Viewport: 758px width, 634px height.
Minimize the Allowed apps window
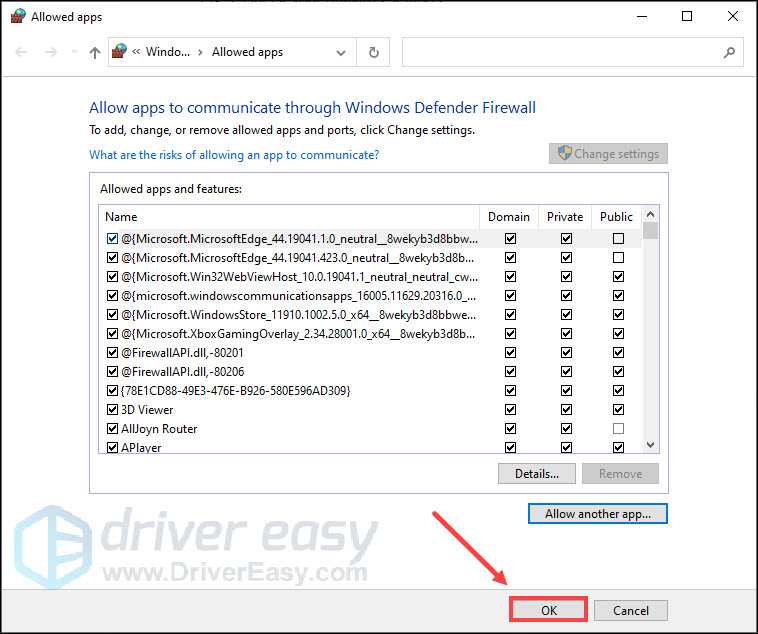pos(642,16)
